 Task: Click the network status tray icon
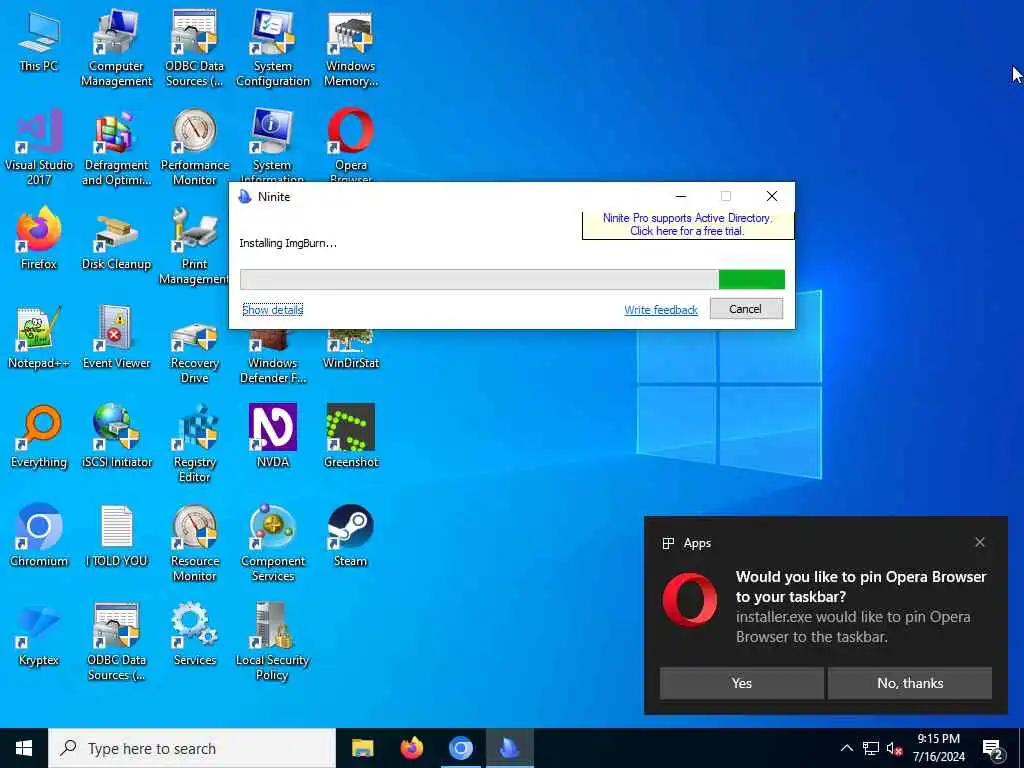click(x=871, y=748)
